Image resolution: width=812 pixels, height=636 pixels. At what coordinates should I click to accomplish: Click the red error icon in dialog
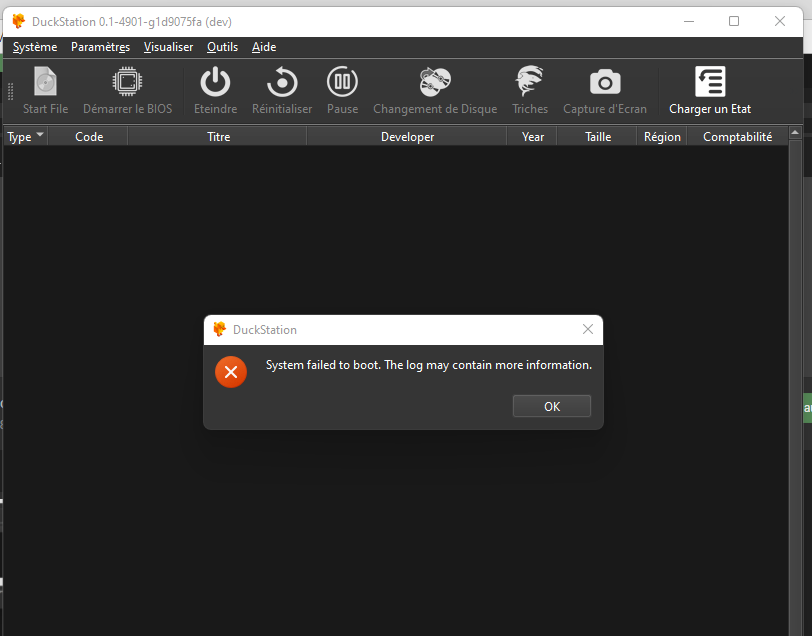231,372
